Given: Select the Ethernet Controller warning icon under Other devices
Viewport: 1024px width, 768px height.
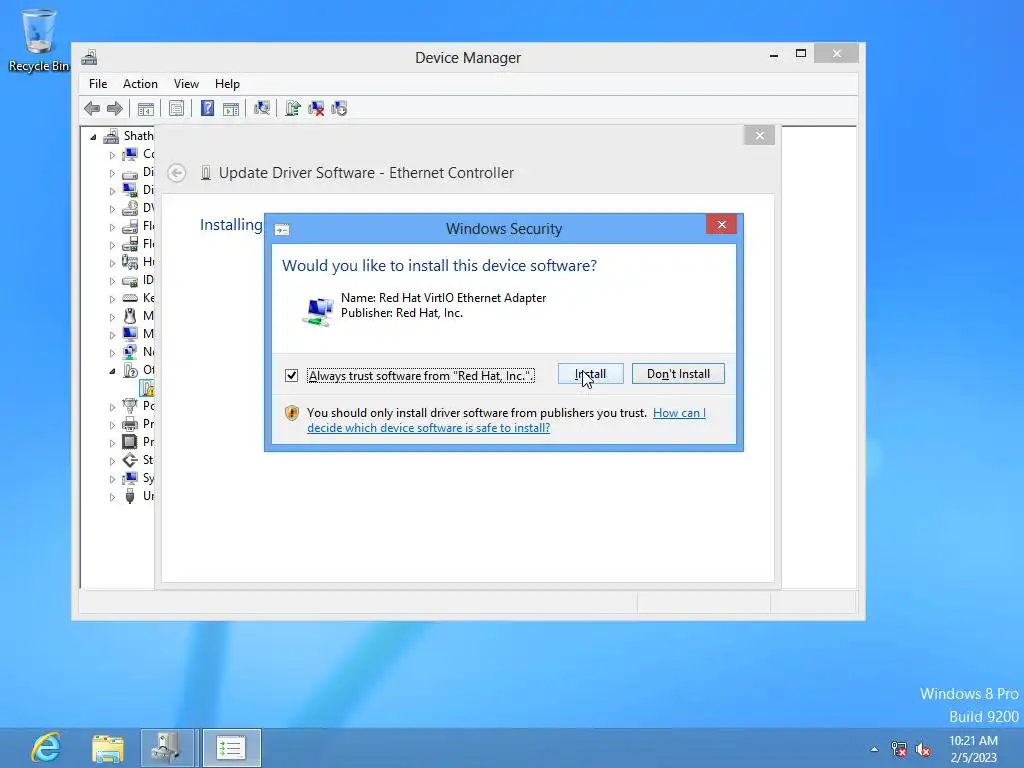Looking at the screenshot, I should click(x=148, y=389).
